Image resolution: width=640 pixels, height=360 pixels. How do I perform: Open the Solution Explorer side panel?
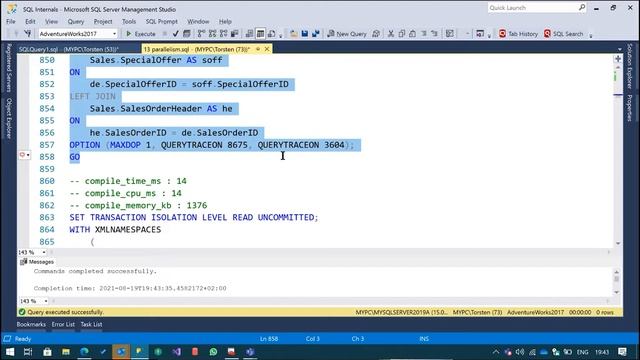point(630,66)
